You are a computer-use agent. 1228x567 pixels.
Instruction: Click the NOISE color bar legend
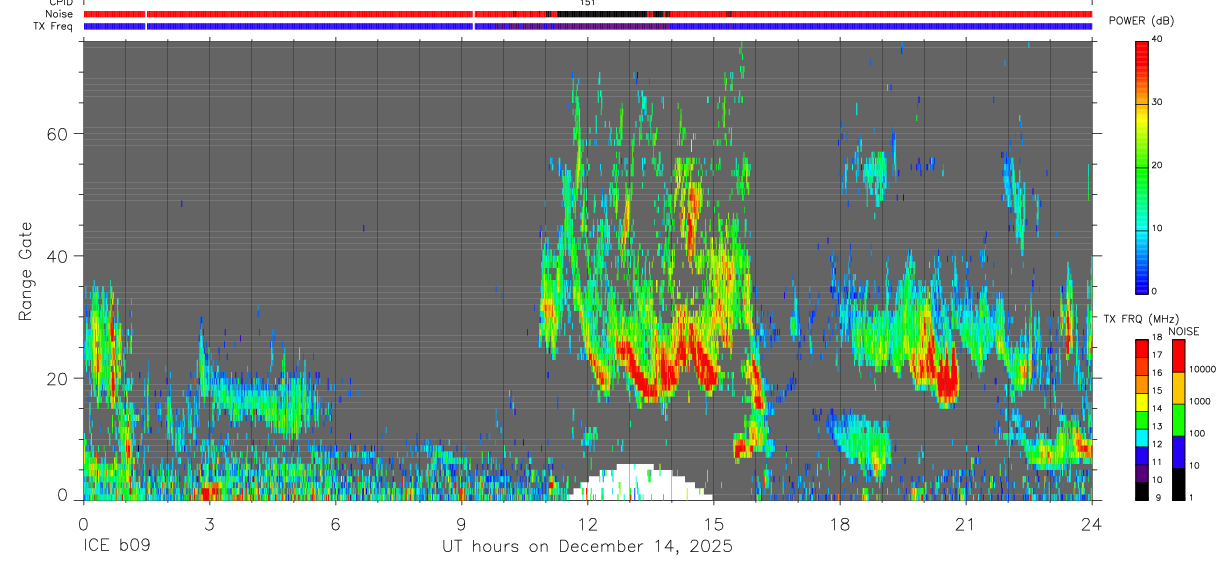coord(1179,420)
